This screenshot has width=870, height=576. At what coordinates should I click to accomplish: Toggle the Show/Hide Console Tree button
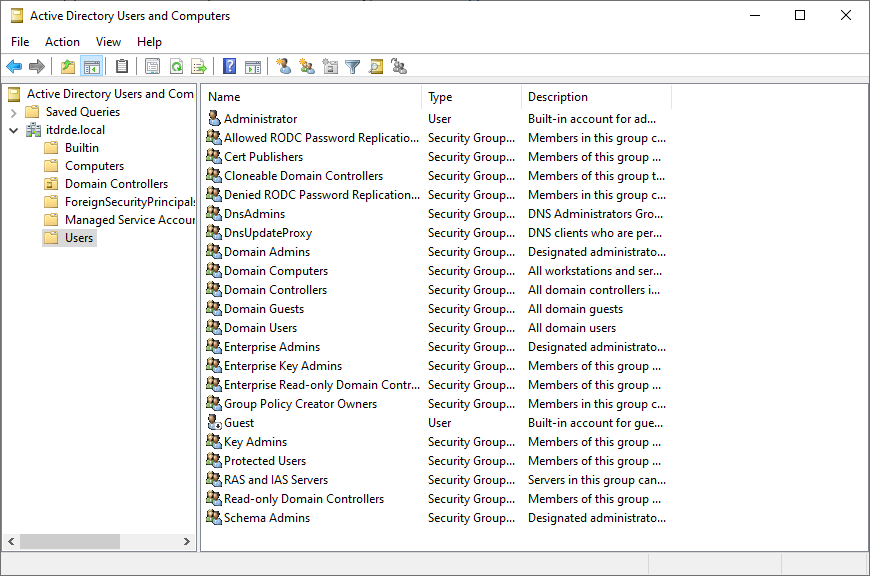tap(92, 67)
